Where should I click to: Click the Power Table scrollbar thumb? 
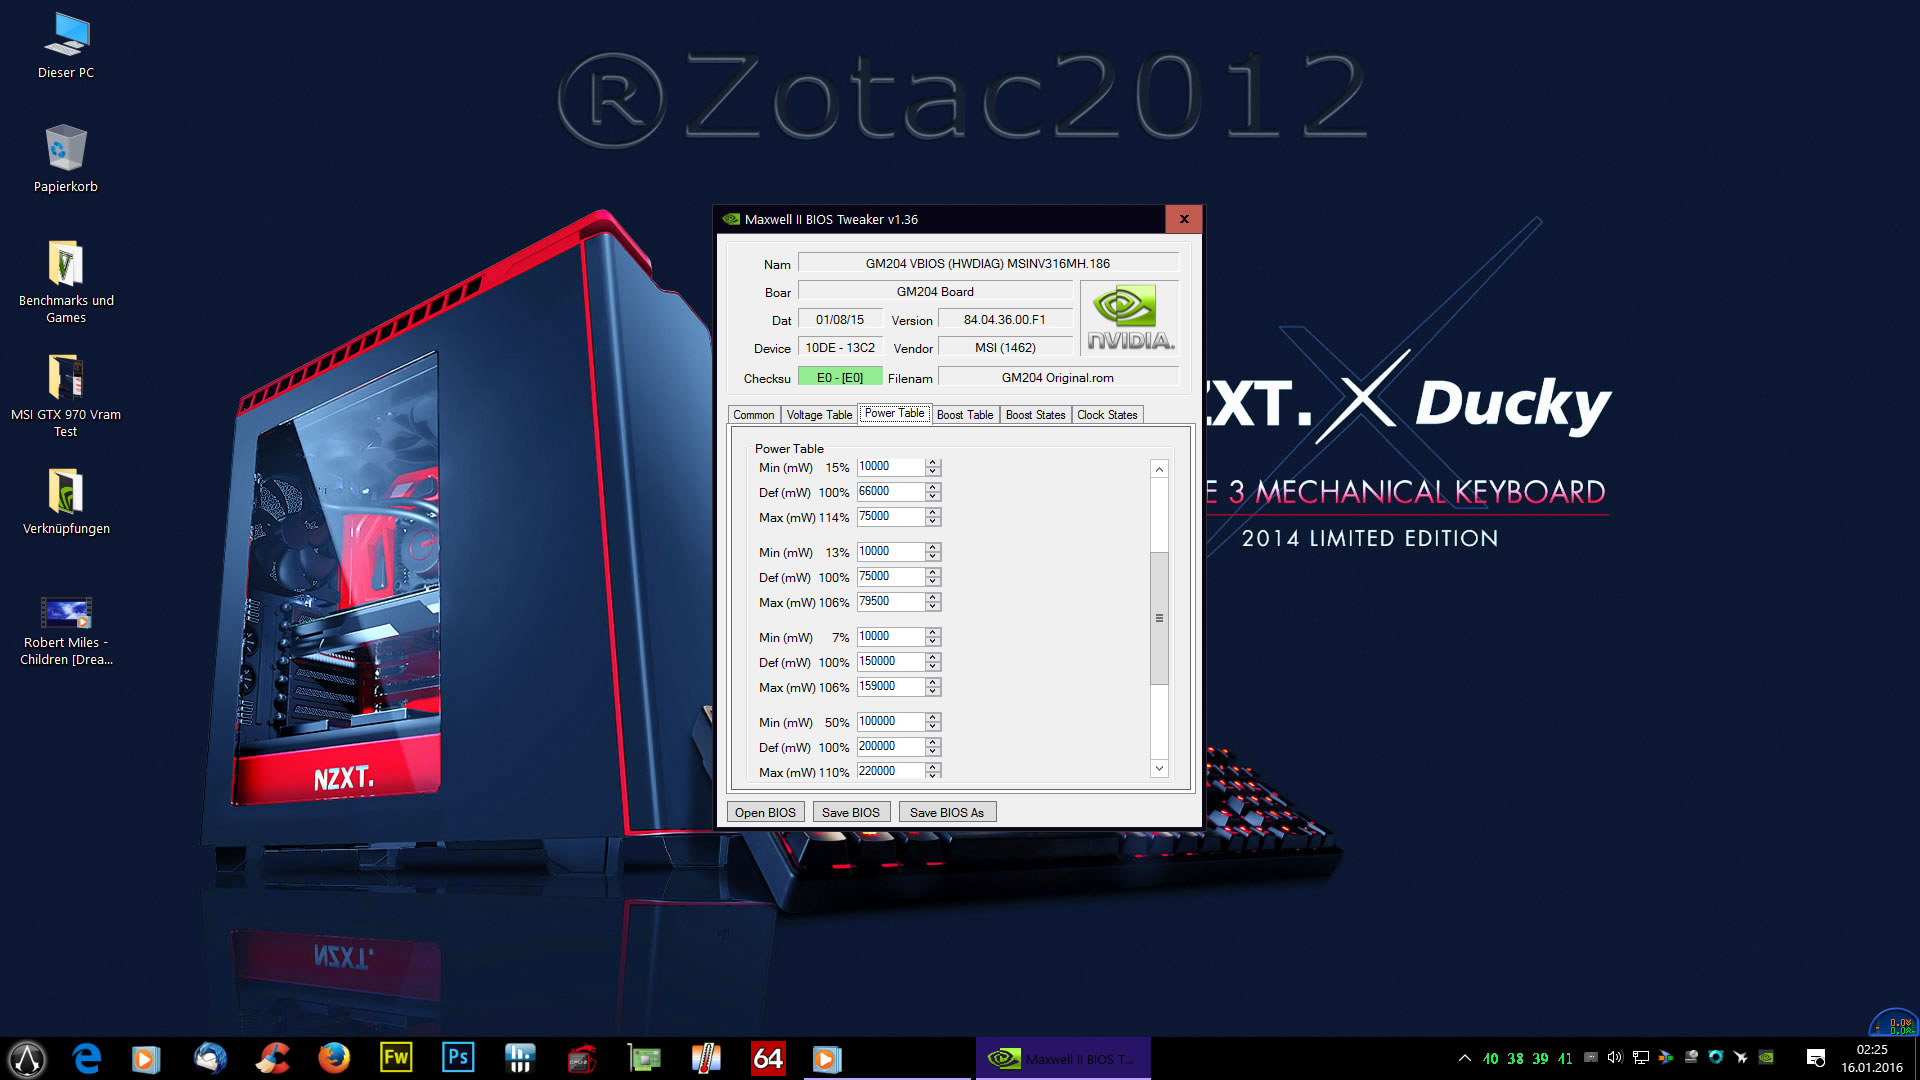(1159, 618)
